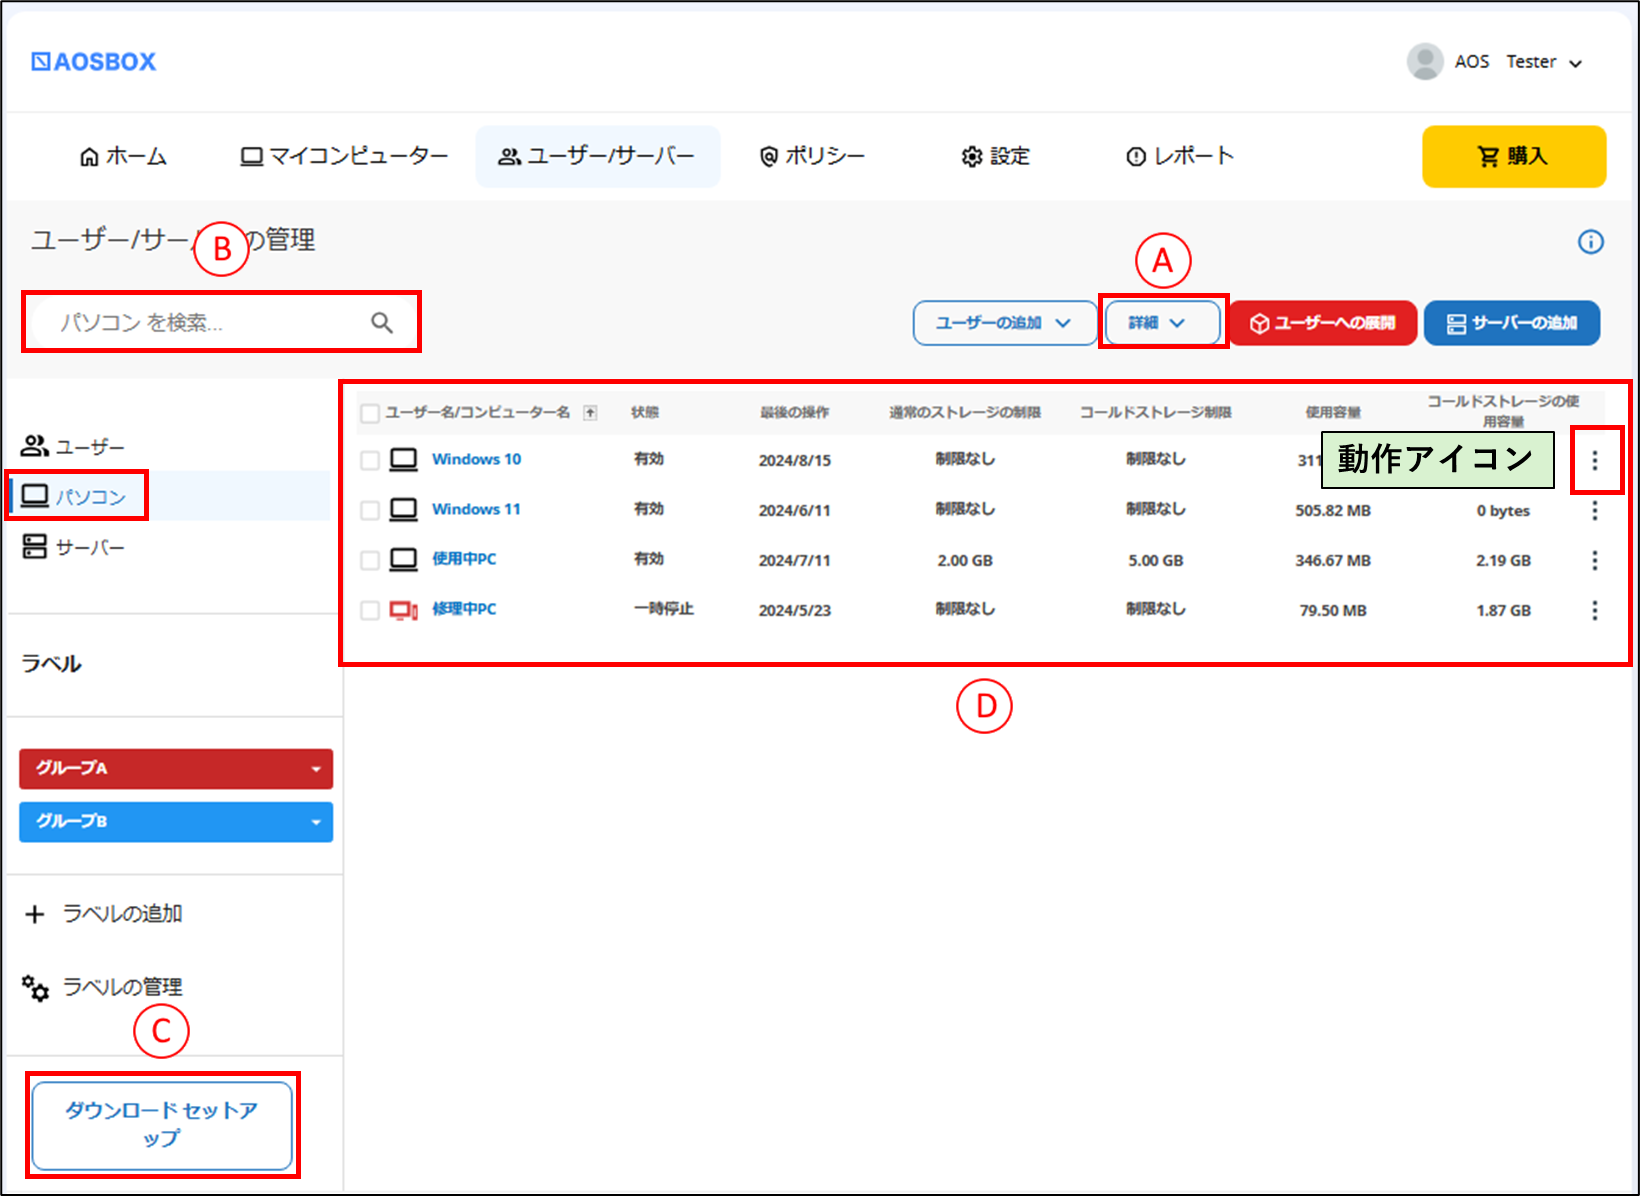
Task: Expand the ユーザーの追加 dropdown
Action: (1005, 323)
